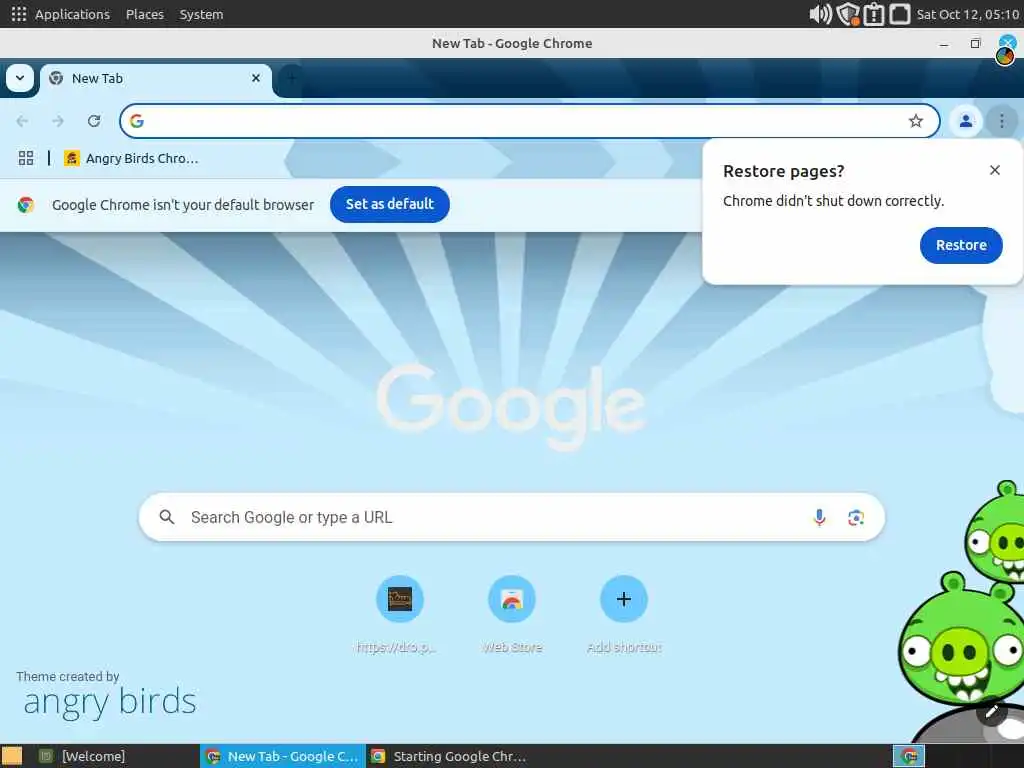Image resolution: width=1024 pixels, height=768 pixels.
Task: Open the Places menu
Action: pos(145,14)
